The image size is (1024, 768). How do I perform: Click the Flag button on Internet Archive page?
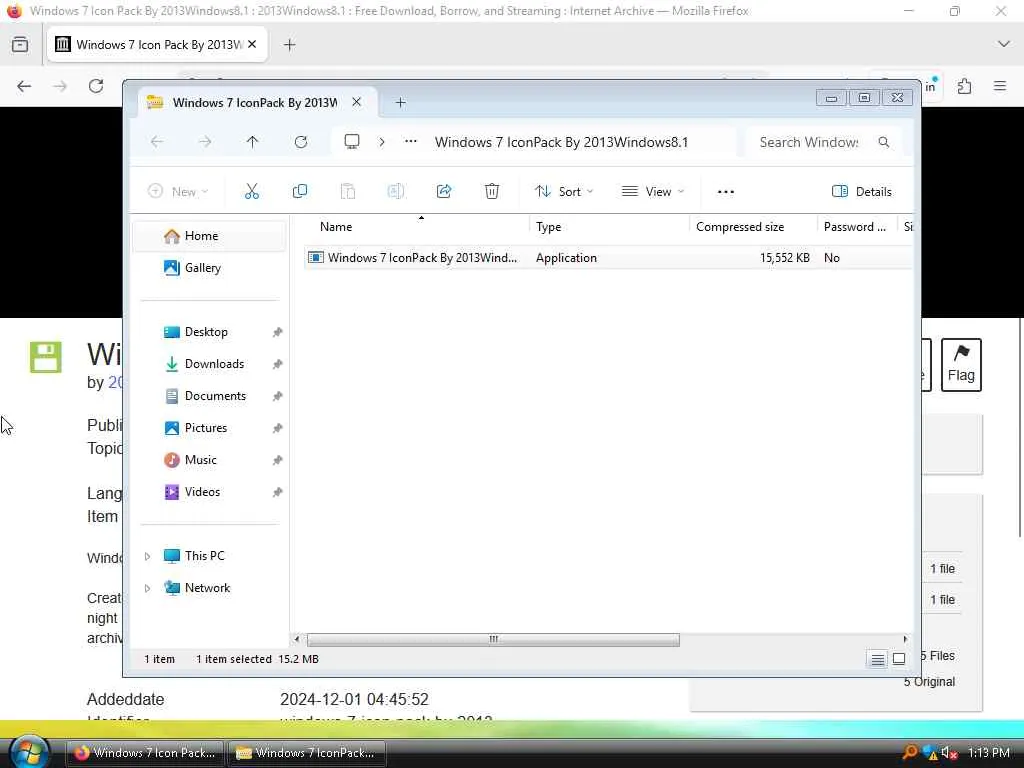961,364
